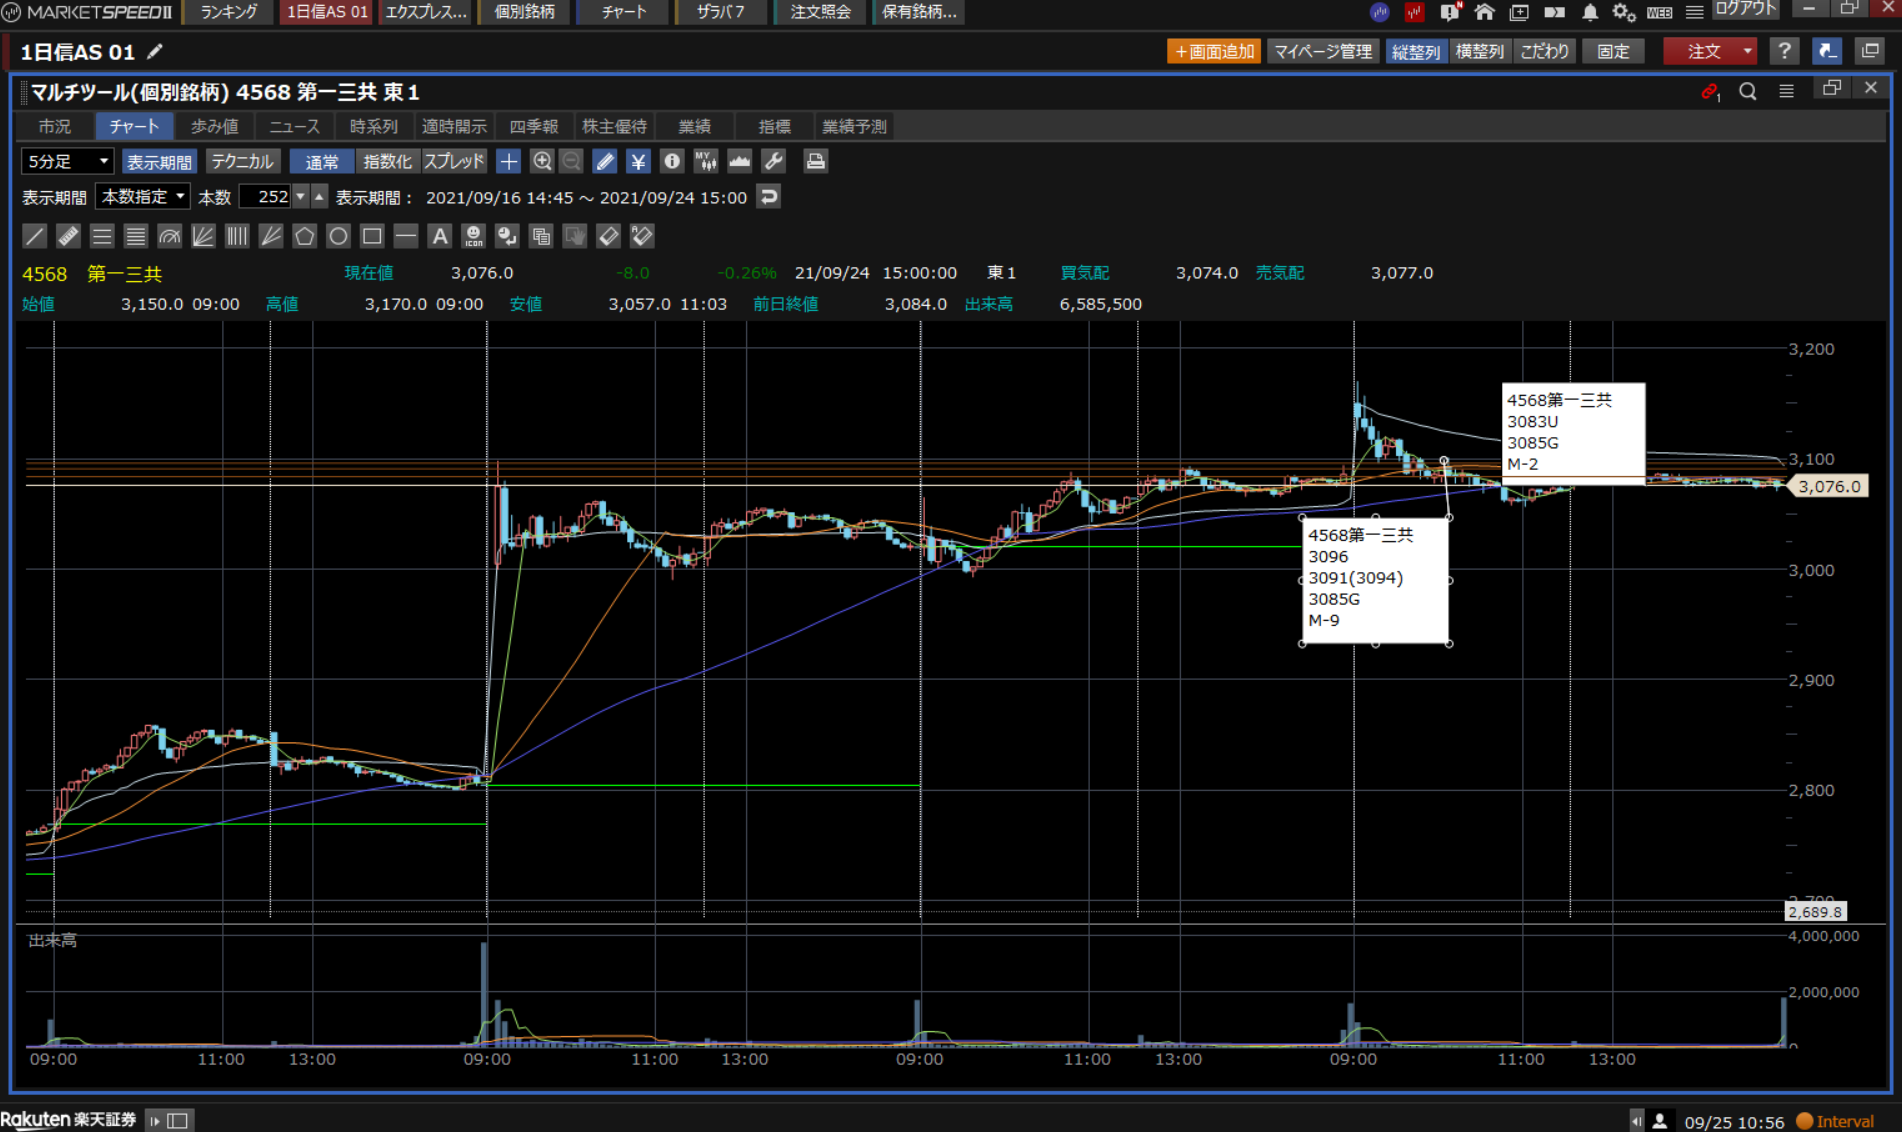1902x1132 pixels.
Task: Click the マイページ管理 button
Action: point(1322,51)
